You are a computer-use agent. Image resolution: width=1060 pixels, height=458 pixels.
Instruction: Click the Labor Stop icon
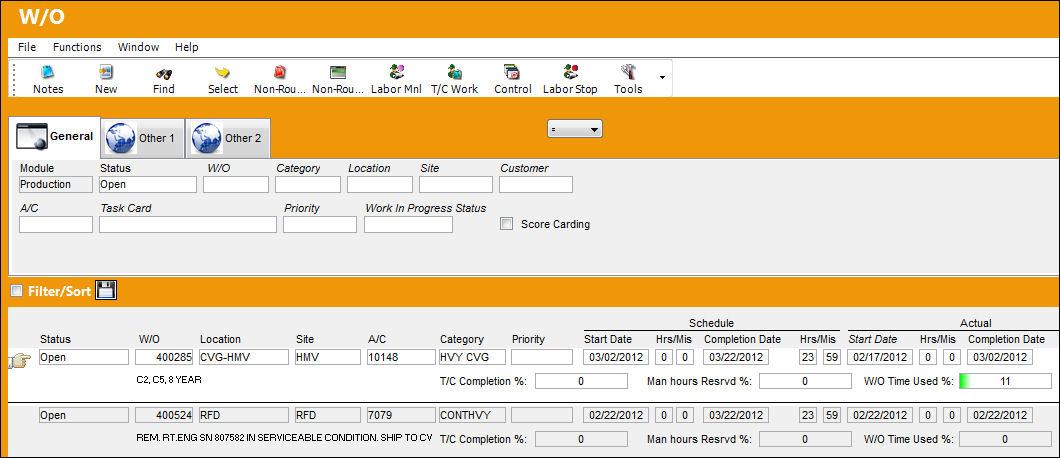point(571,72)
